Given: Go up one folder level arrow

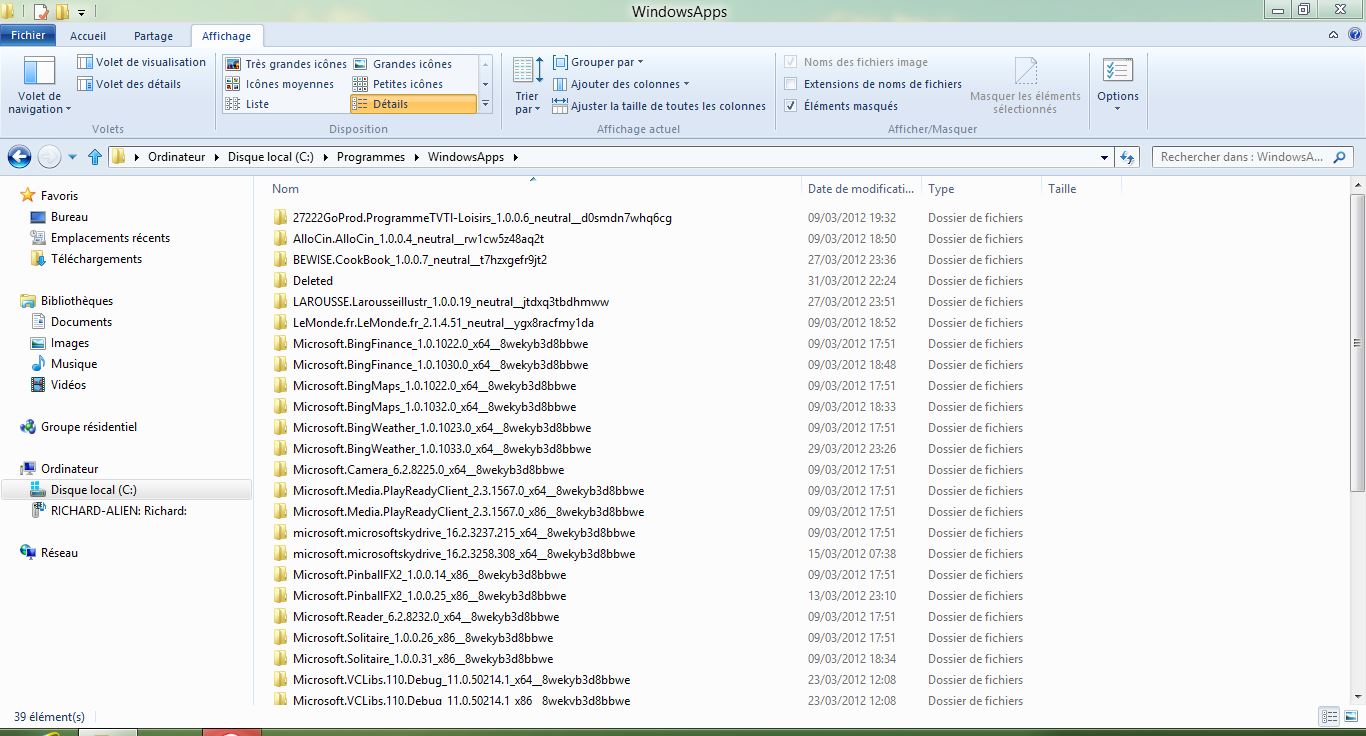Looking at the screenshot, I should [95, 157].
